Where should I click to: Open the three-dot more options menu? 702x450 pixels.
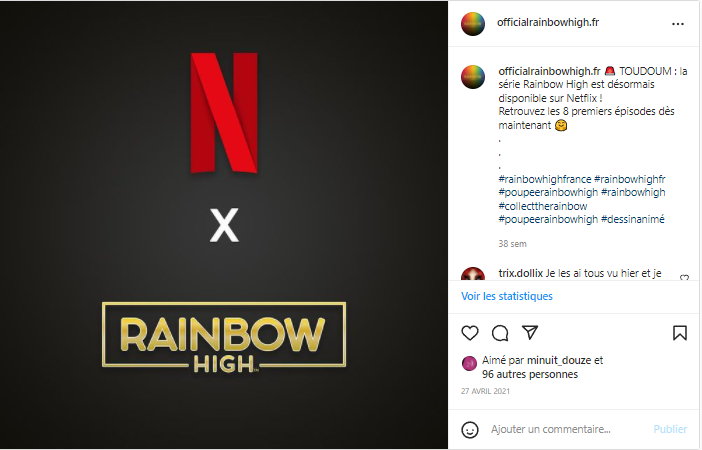(x=678, y=24)
